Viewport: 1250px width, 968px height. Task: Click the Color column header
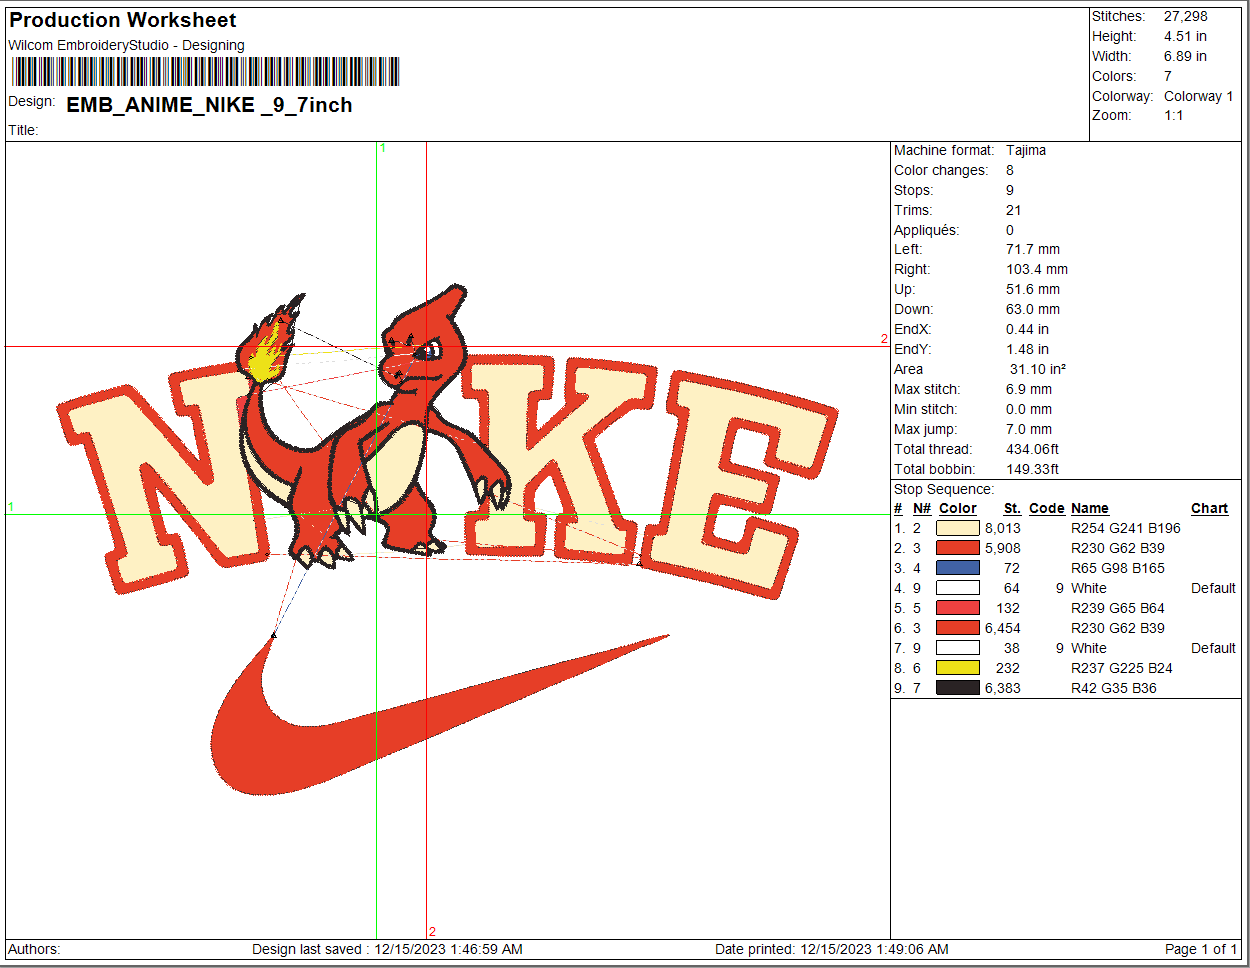957,508
